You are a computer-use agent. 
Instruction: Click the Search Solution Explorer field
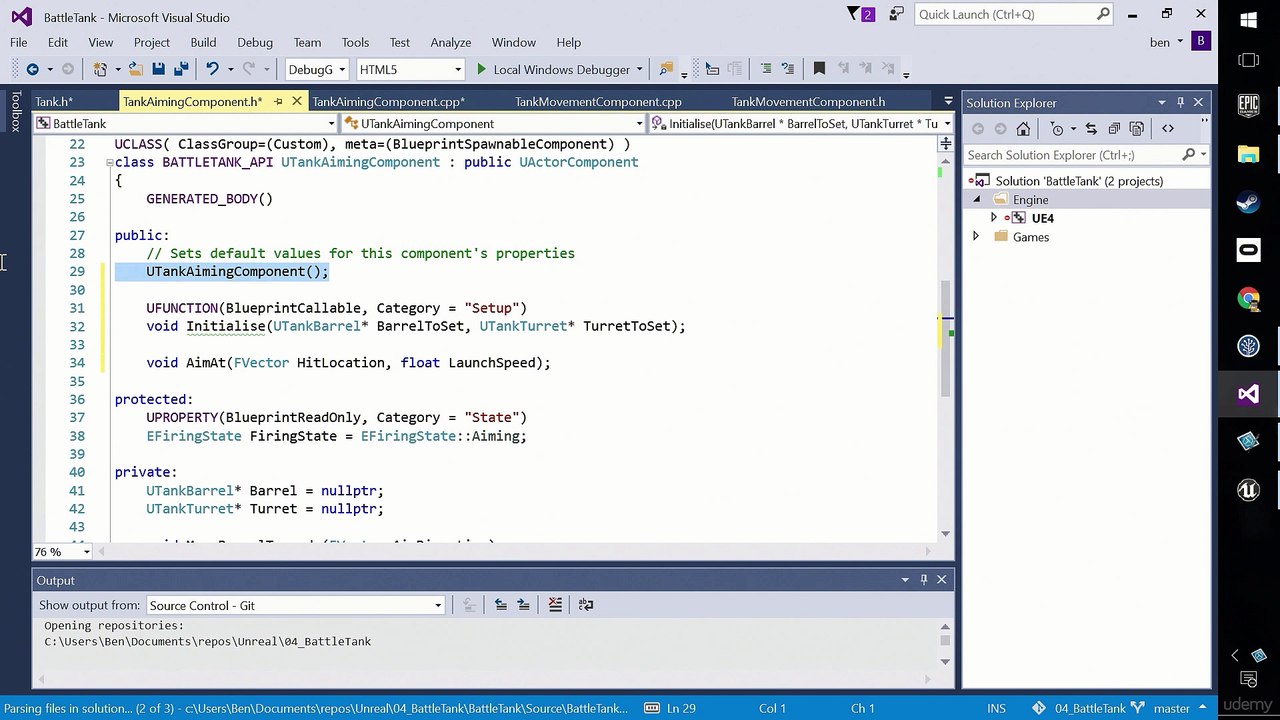1074,155
